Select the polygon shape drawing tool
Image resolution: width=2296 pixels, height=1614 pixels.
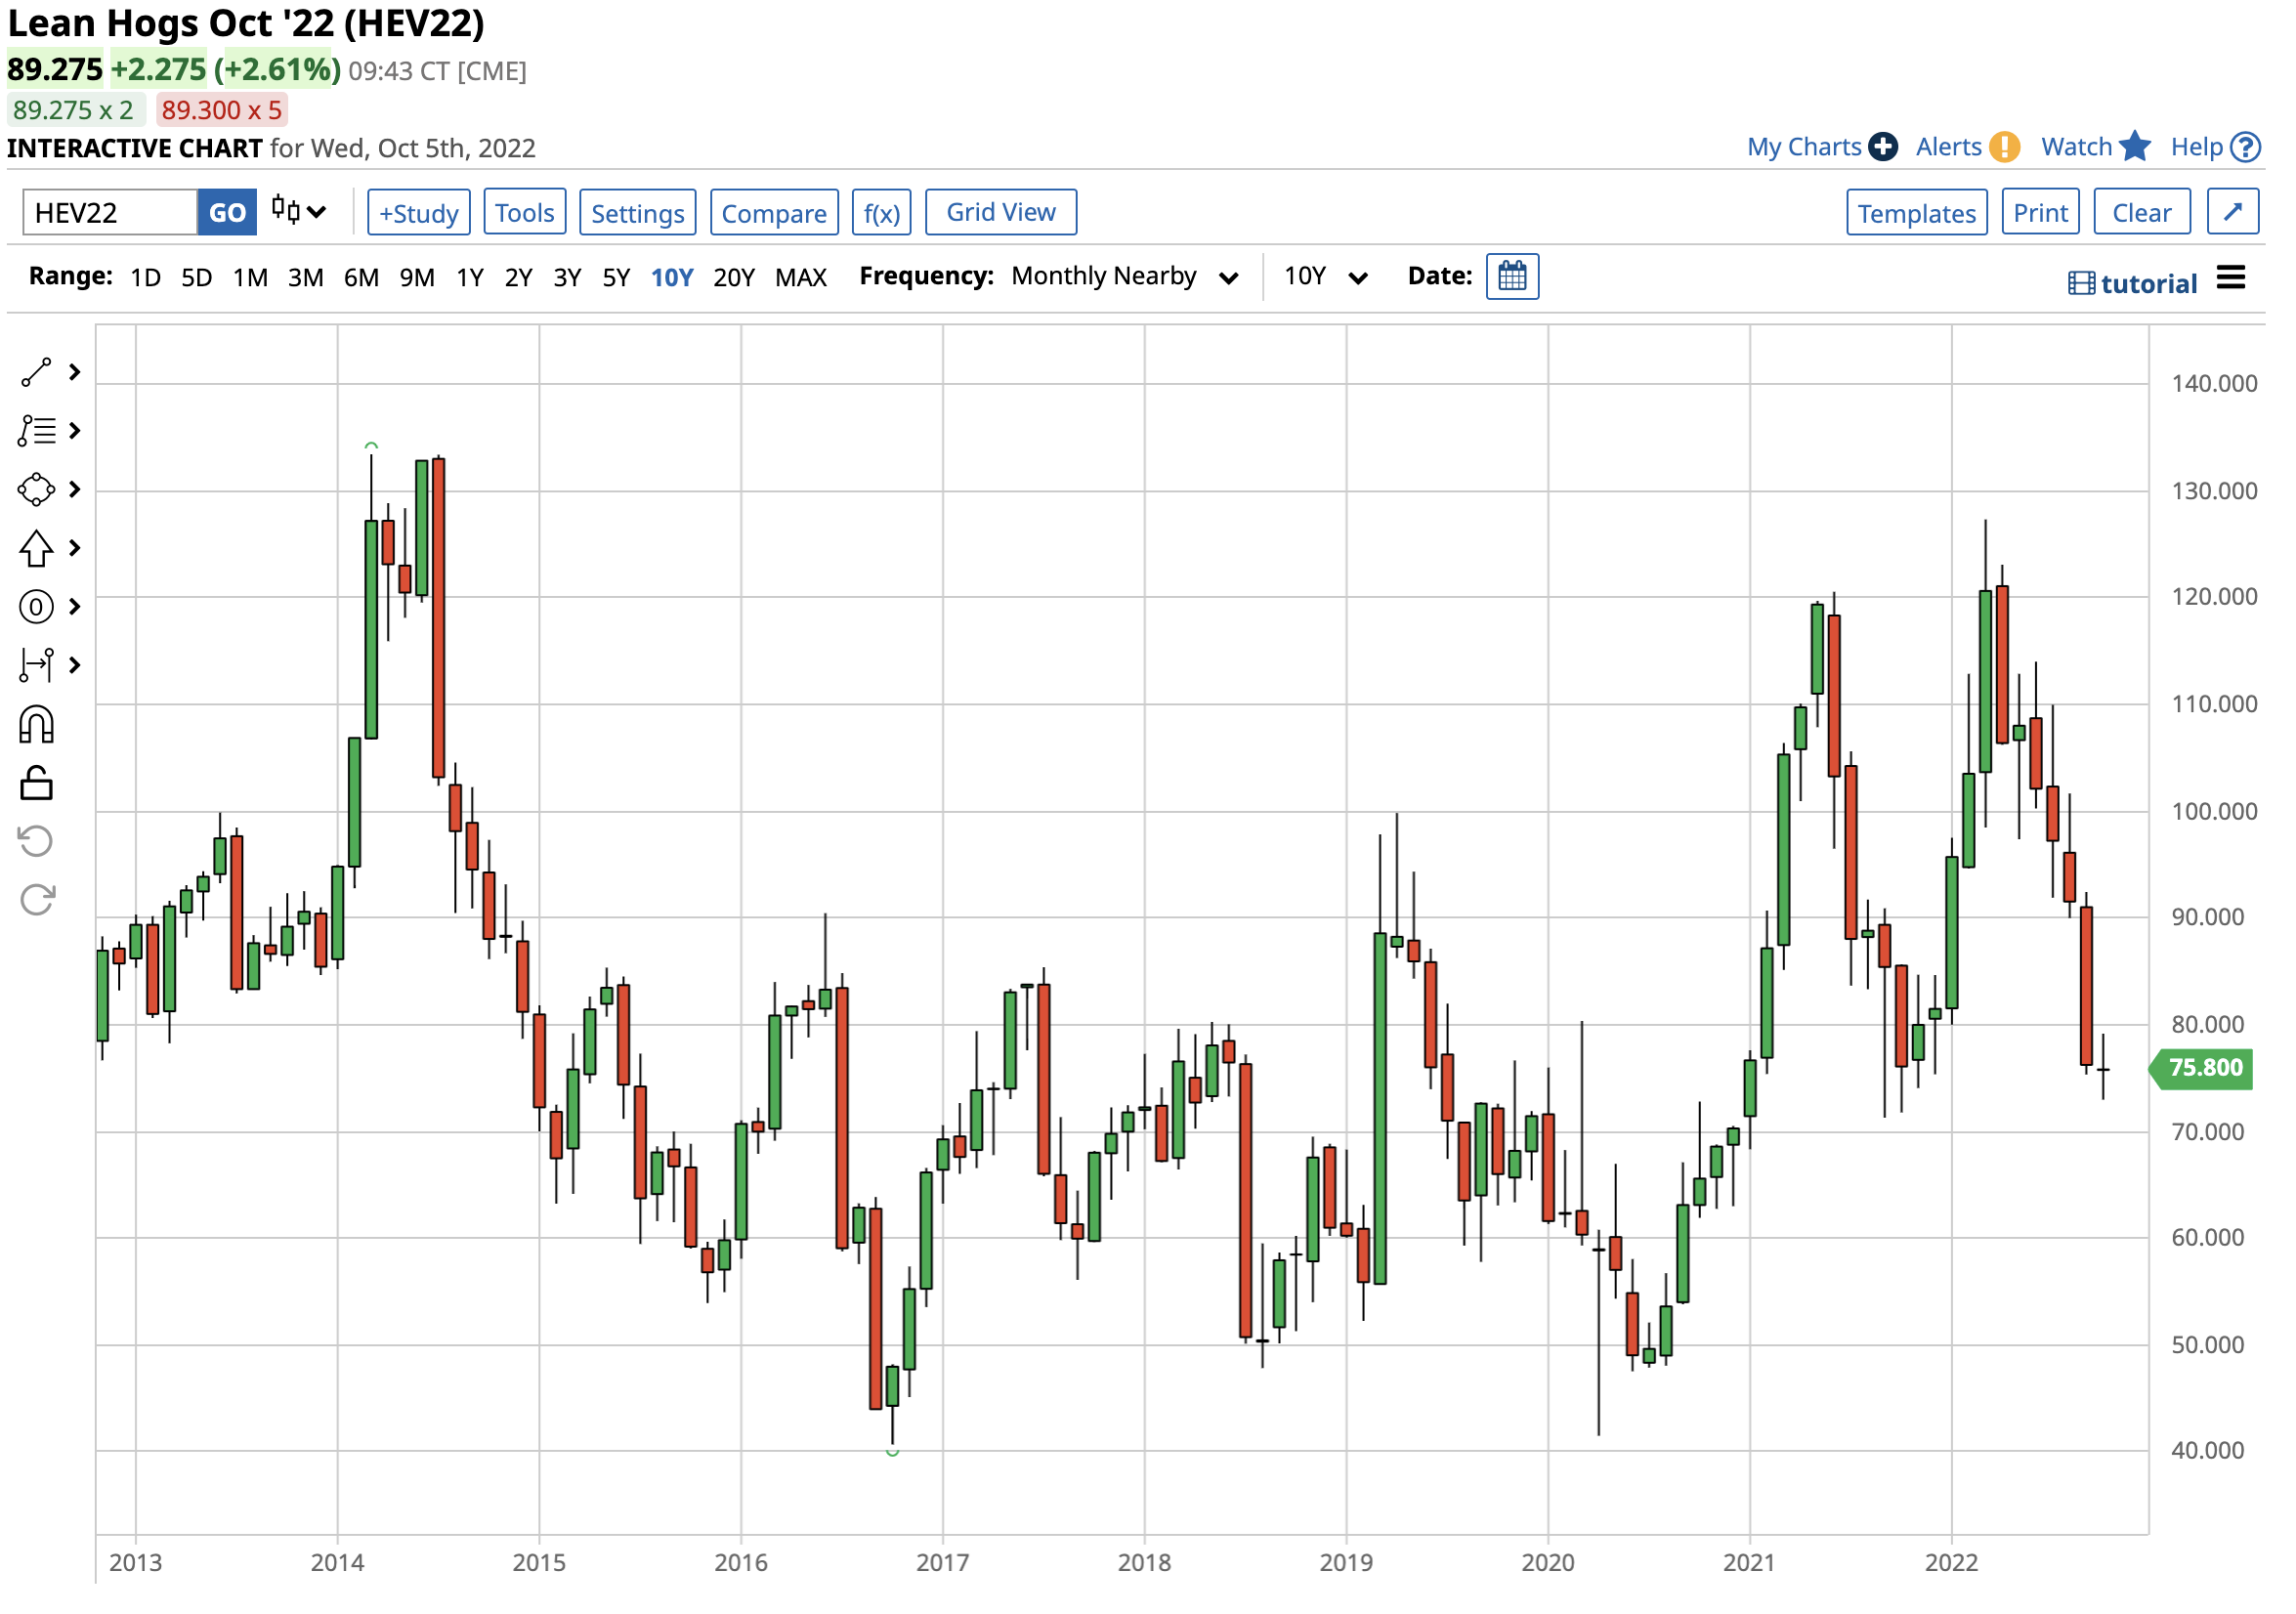pyautogui.click(x=36, y=490)
